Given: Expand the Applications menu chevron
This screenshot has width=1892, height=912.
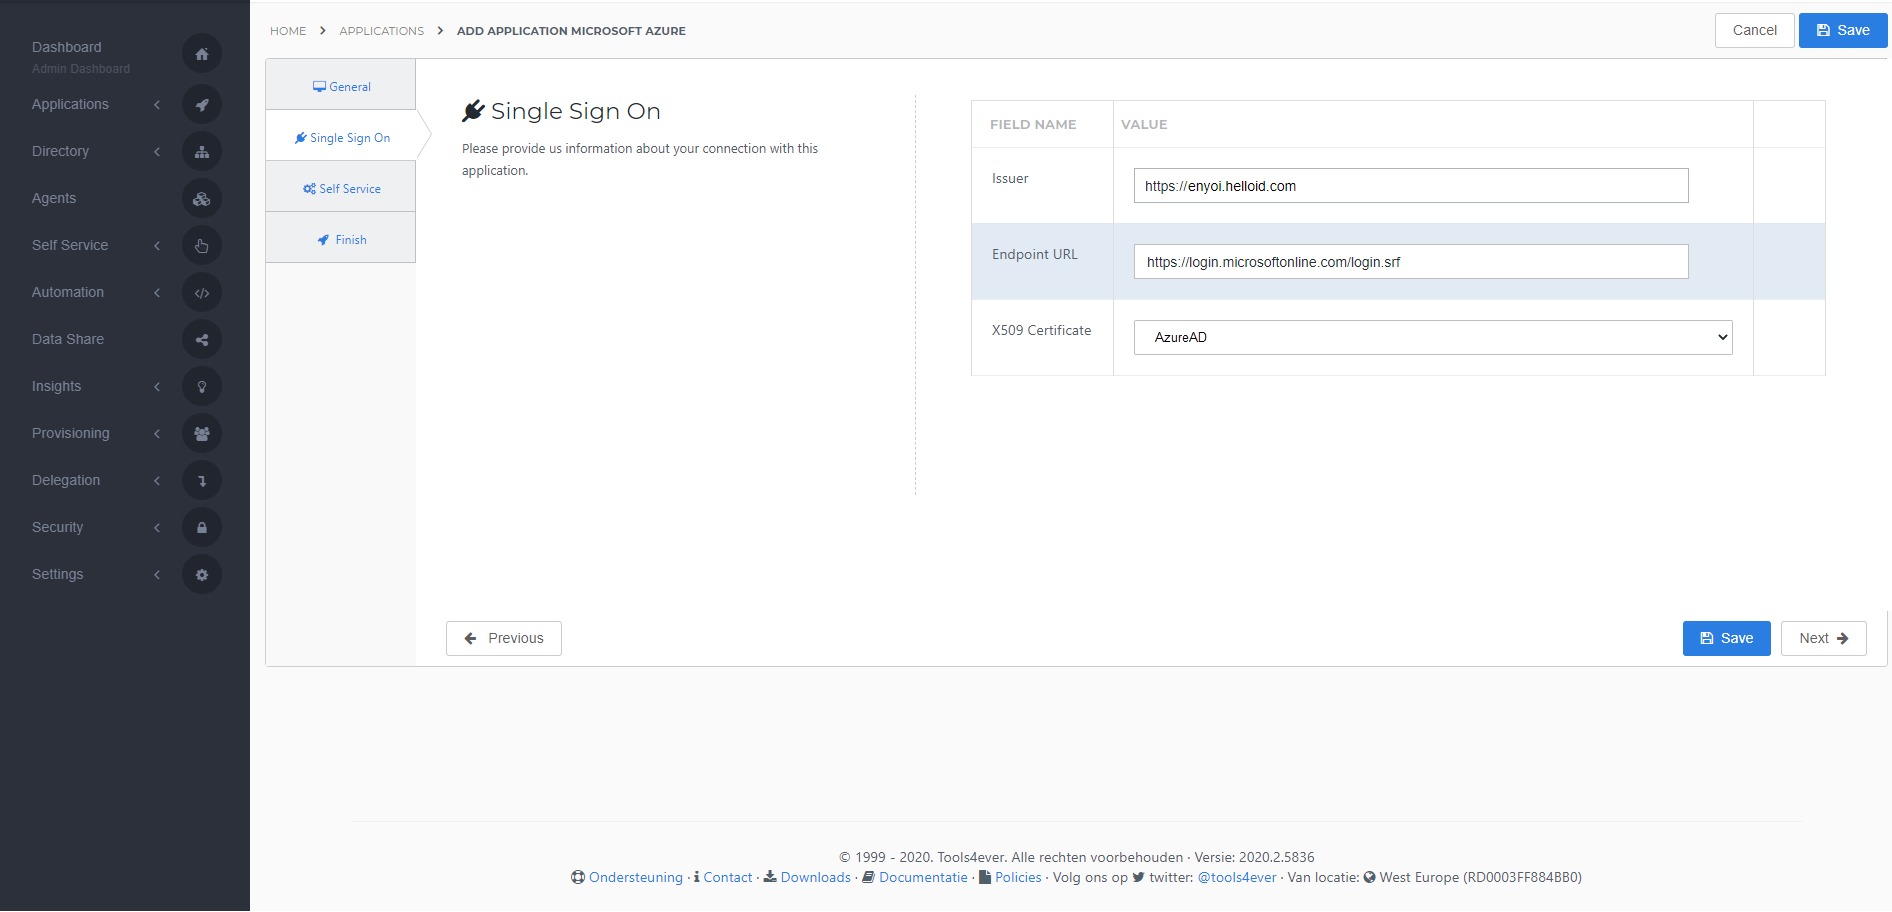Looking at the screenshot, I should coord(157,104).
